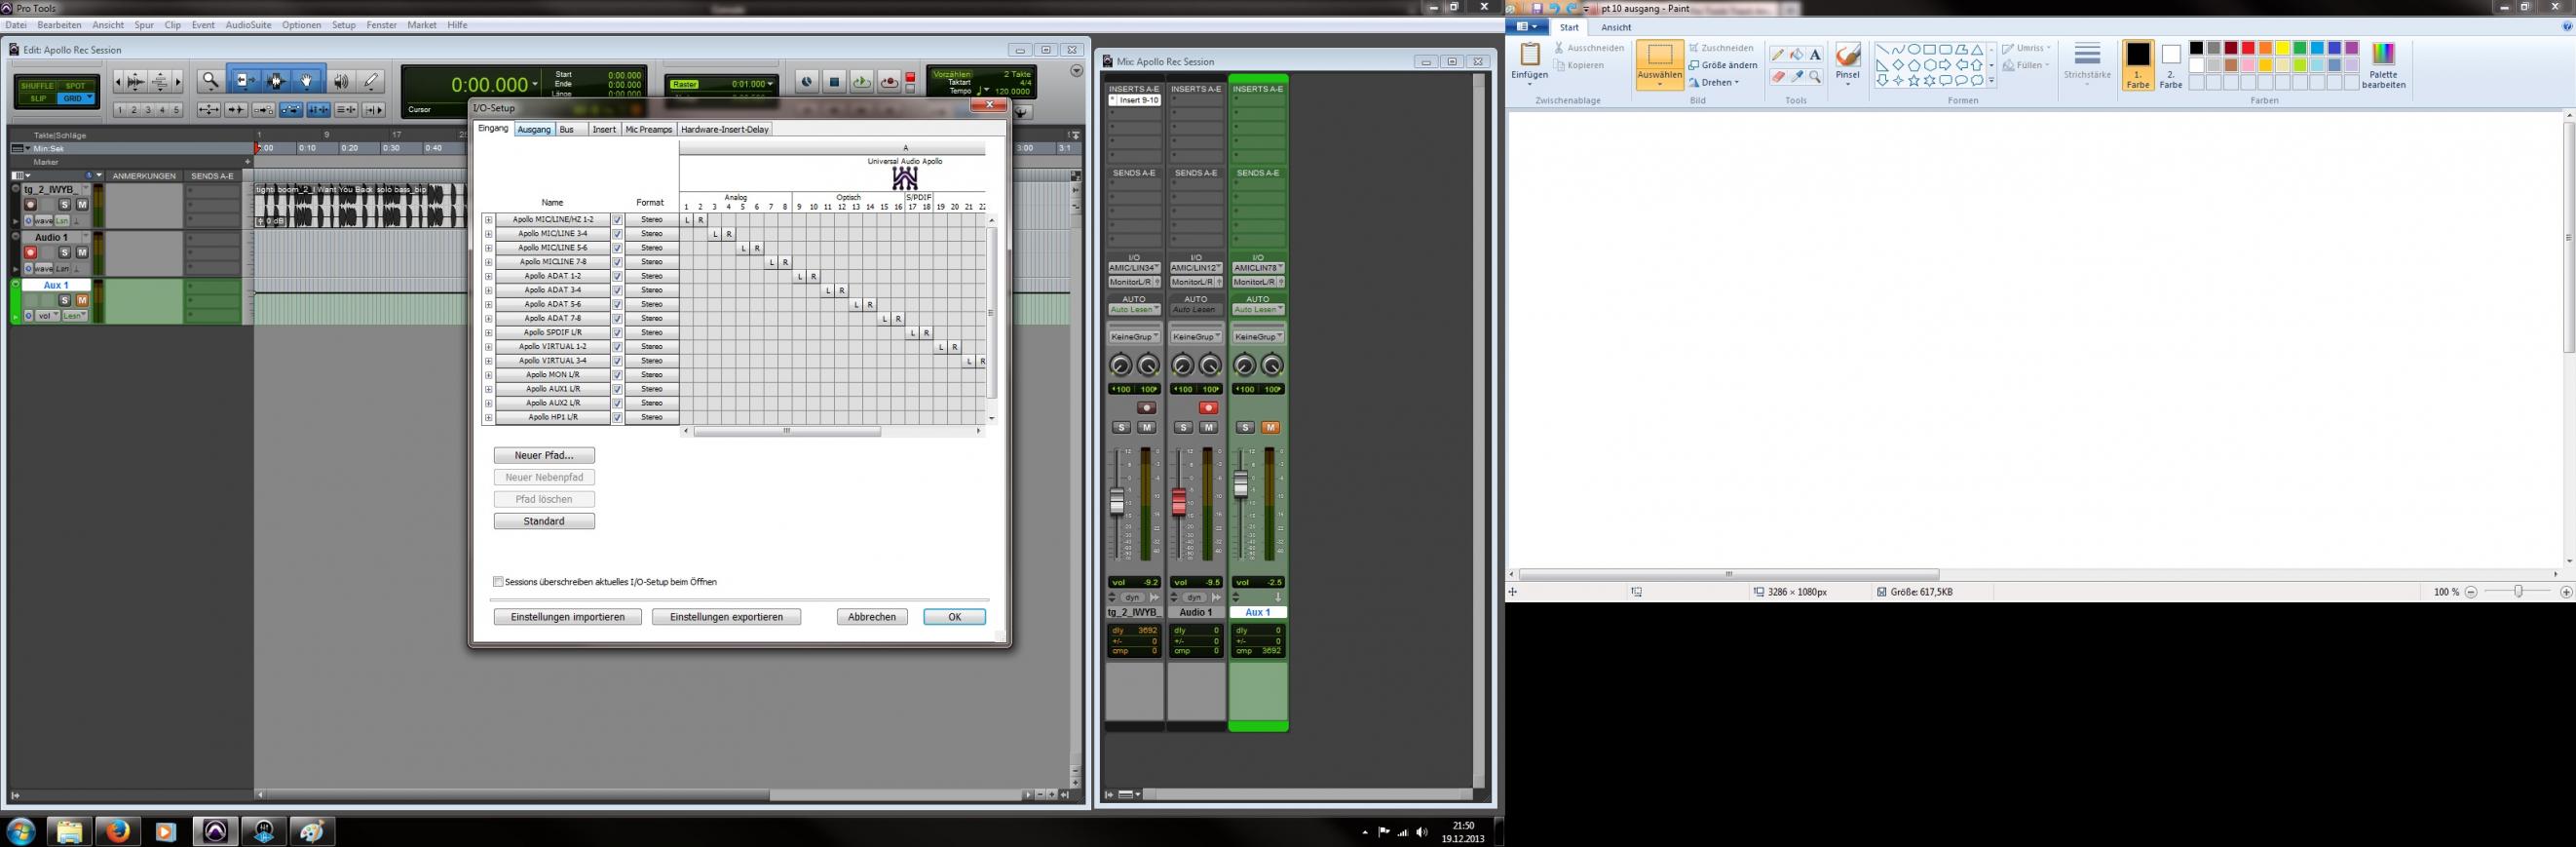Click the I/O-Setup grid horizontal scrollbar
Image resolution: width=2576 pixels, height=847 pixels.
tap(787, 432)
